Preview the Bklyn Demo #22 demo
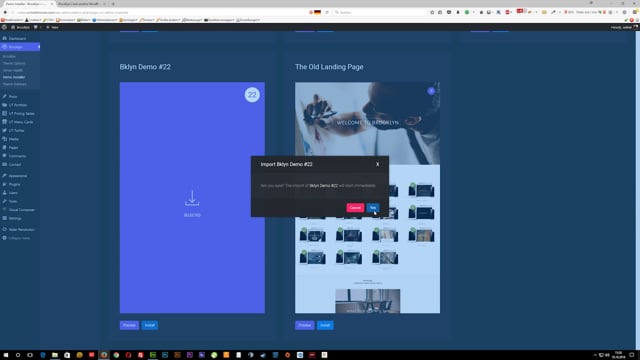The height and width of the screenshot is (360, 640). [x=129, y=325]
